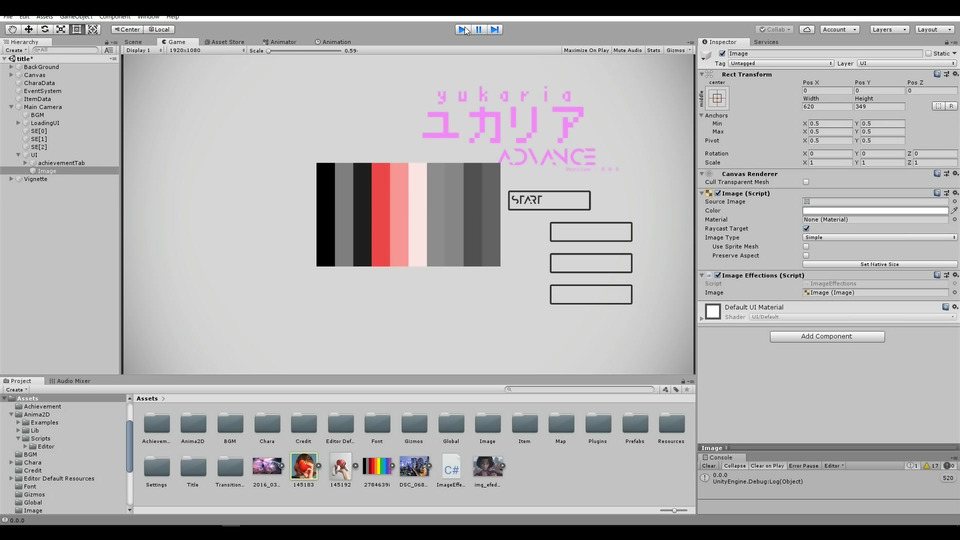Enable Cull Transparent Mesh checkbox

click(x=807, y=182)
